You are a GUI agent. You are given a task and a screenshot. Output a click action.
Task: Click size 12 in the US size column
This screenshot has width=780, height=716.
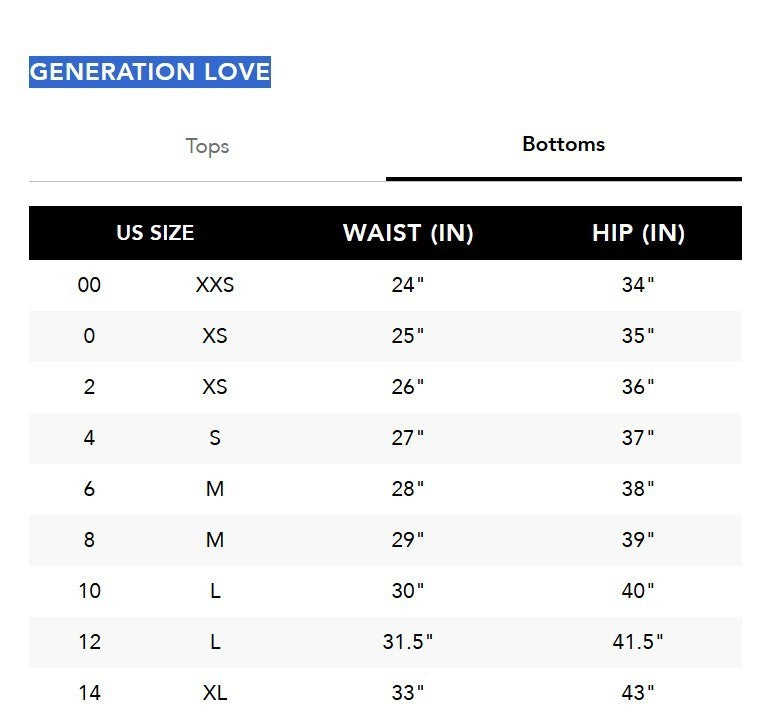[89, 642]
